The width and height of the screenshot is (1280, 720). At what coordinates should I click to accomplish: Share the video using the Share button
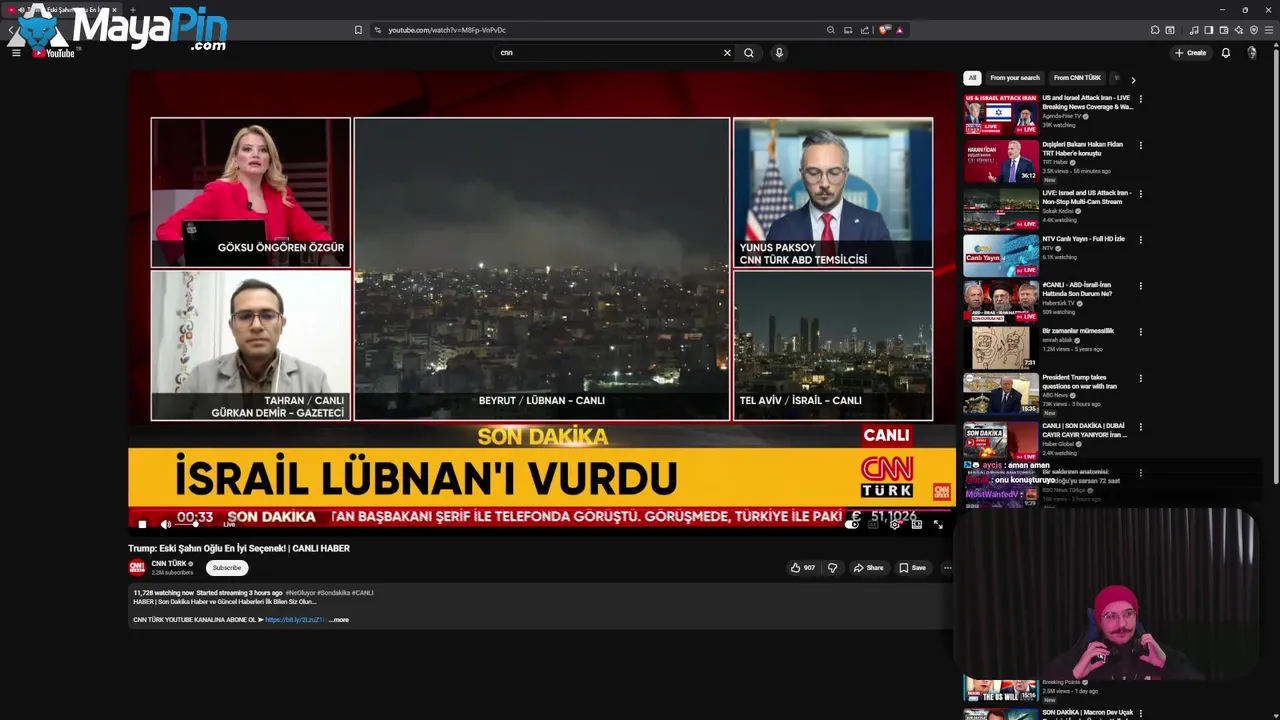point(868,568)
